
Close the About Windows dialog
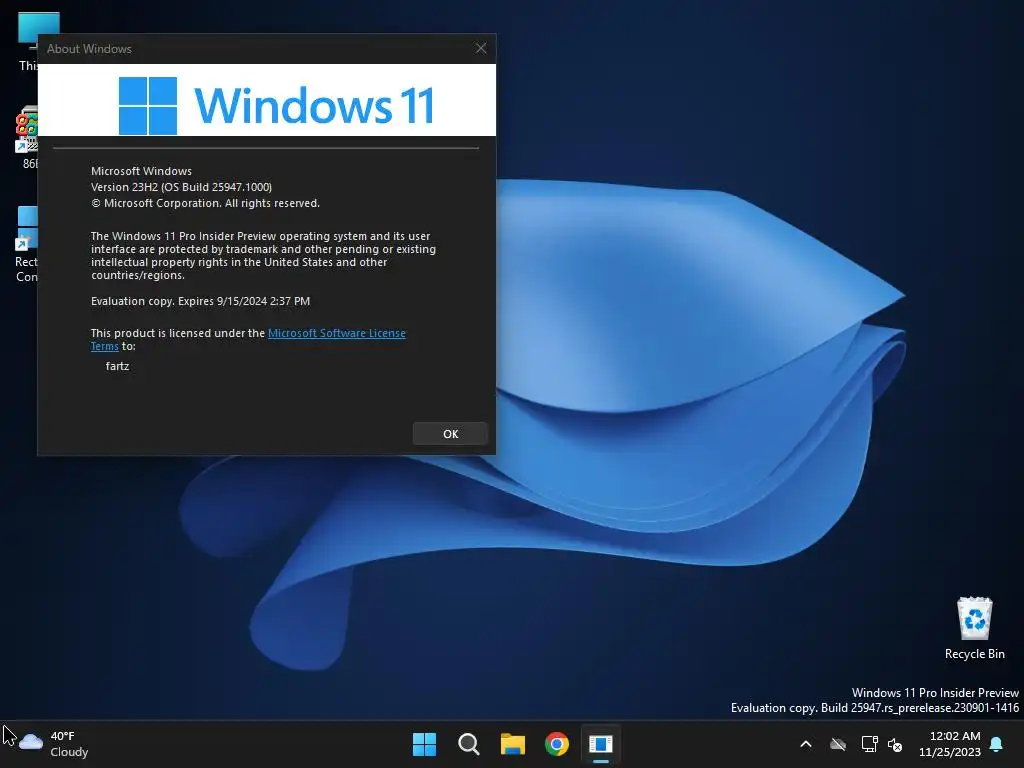(x=481, y=48)
